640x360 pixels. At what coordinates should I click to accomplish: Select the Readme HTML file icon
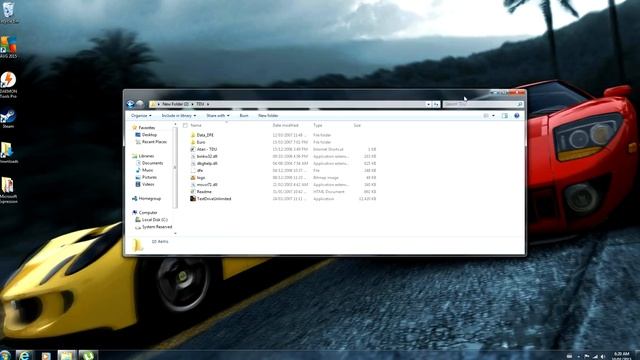(193, 191)
